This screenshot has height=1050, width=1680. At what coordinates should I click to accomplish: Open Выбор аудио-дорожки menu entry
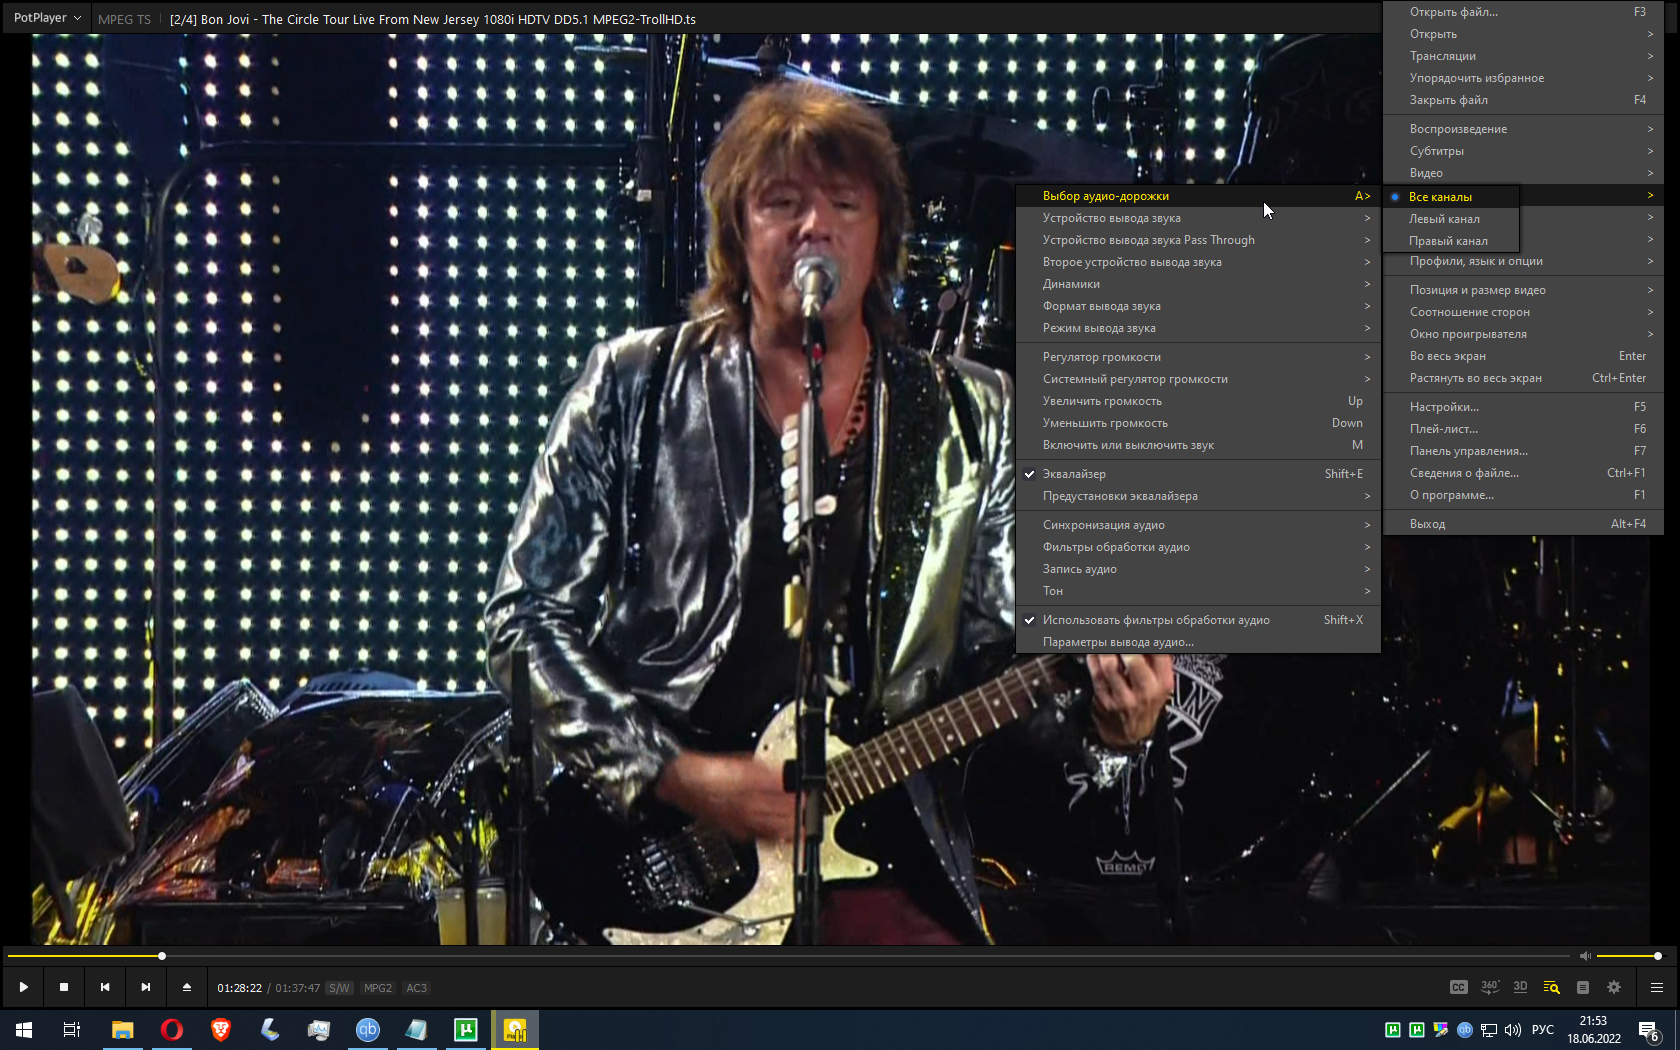[x=1198, y=196]
